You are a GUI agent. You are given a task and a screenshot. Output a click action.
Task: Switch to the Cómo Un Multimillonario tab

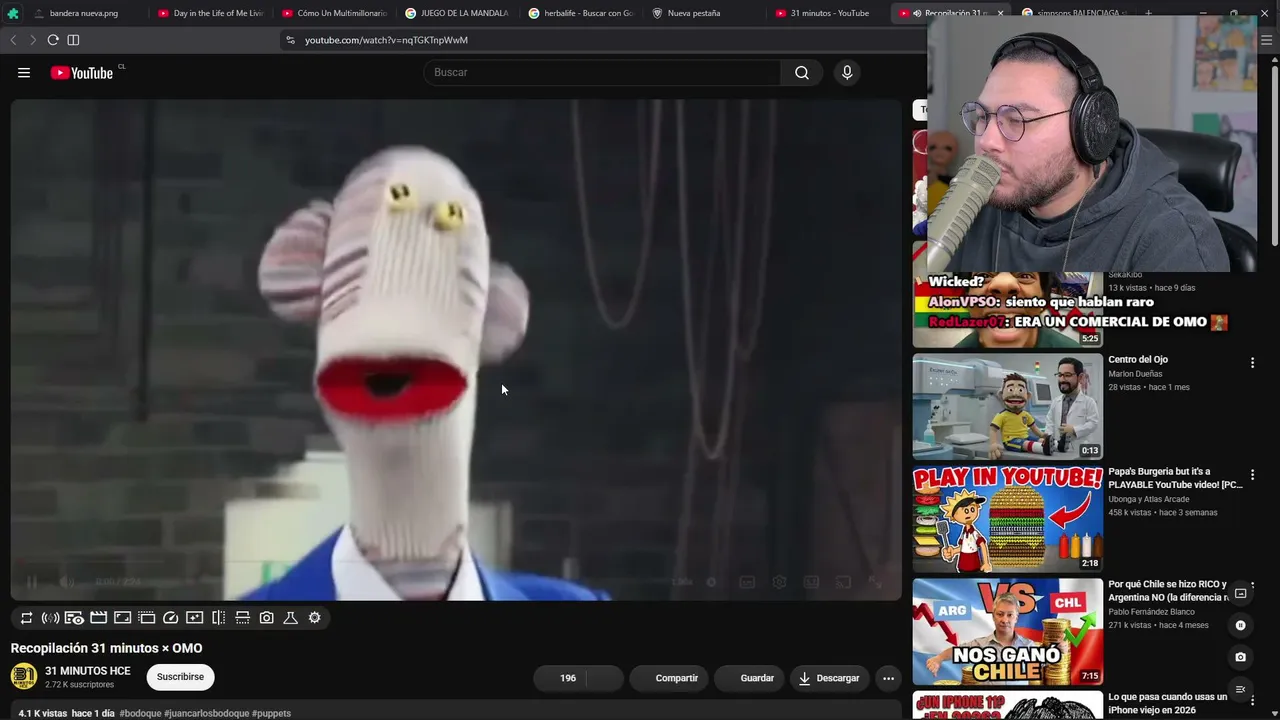(x=334, y=13)
